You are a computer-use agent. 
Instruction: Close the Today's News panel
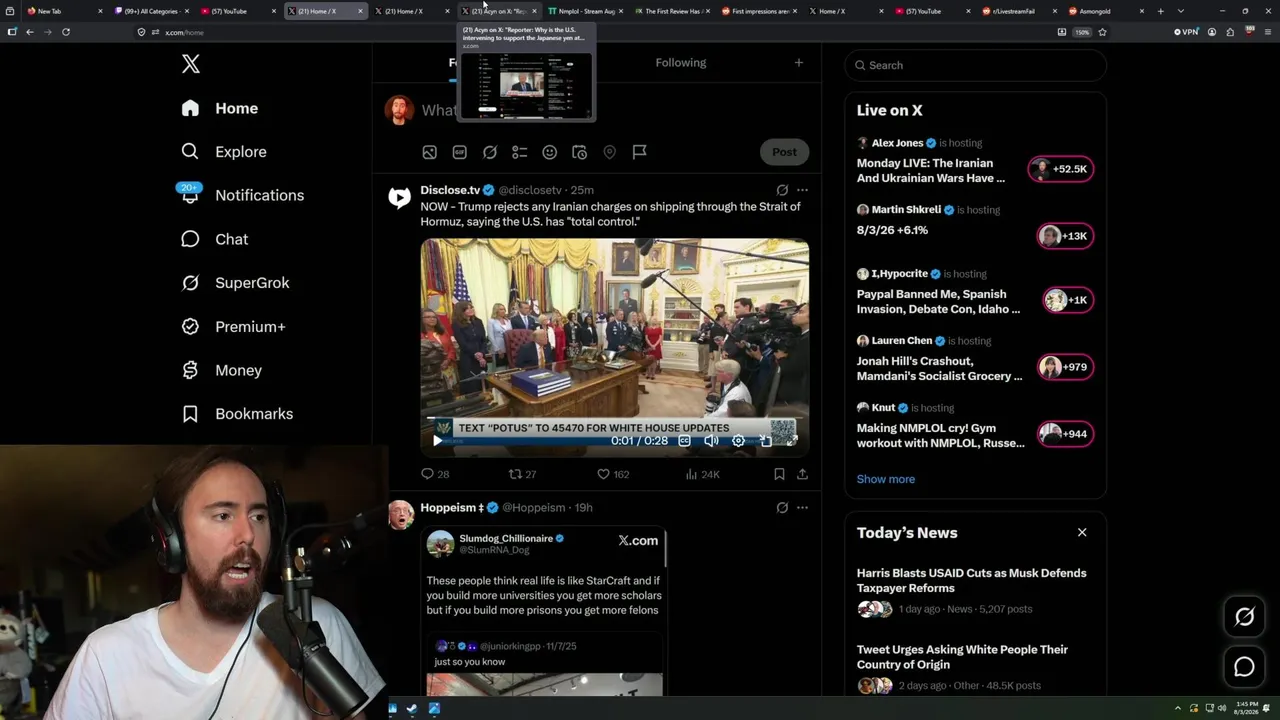(x=1082, y=533)
